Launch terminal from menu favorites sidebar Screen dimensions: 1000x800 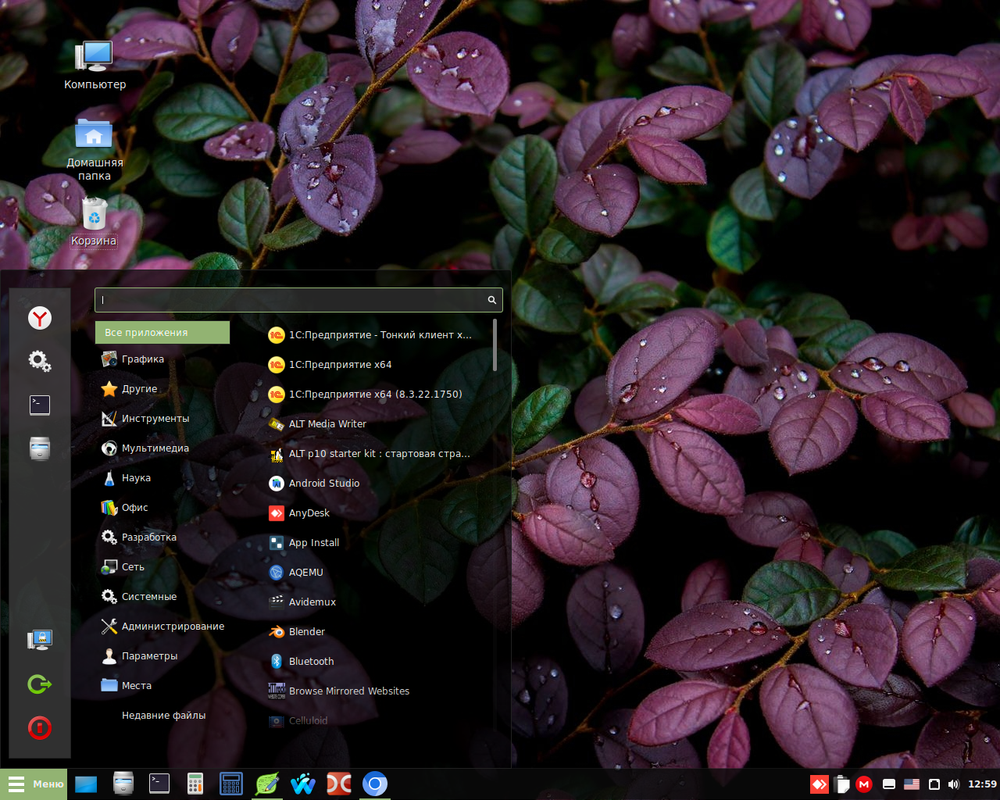point(40,404)
